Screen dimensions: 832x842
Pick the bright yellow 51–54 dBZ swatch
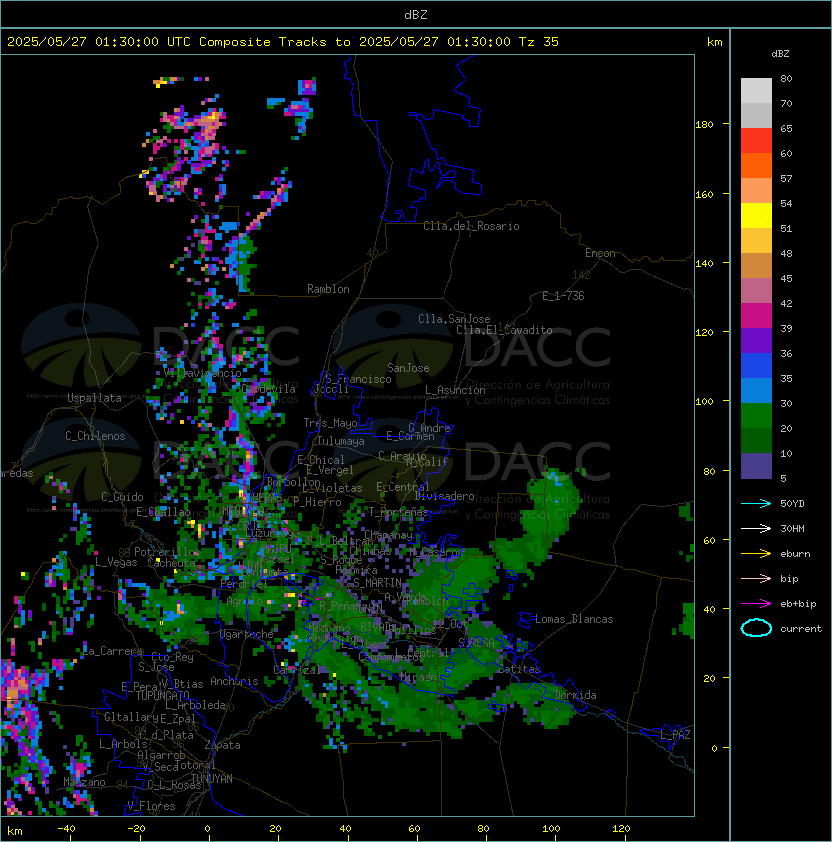[756, 216]
